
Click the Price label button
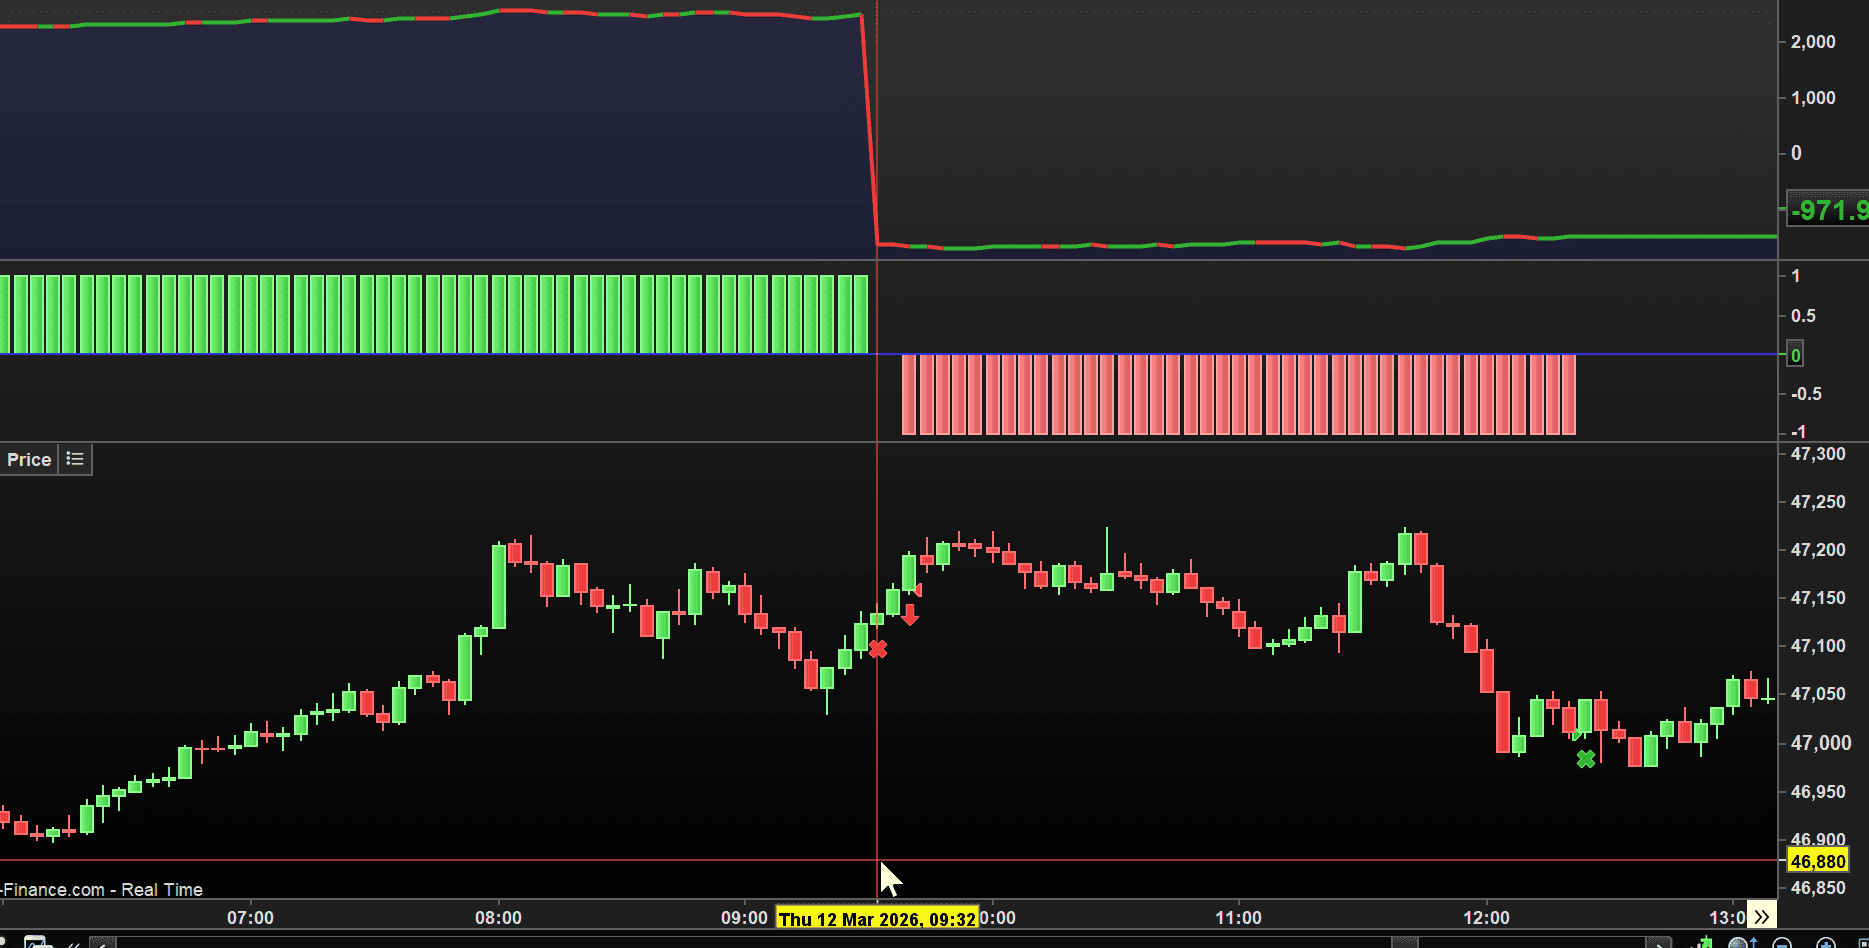click(29, 459)
